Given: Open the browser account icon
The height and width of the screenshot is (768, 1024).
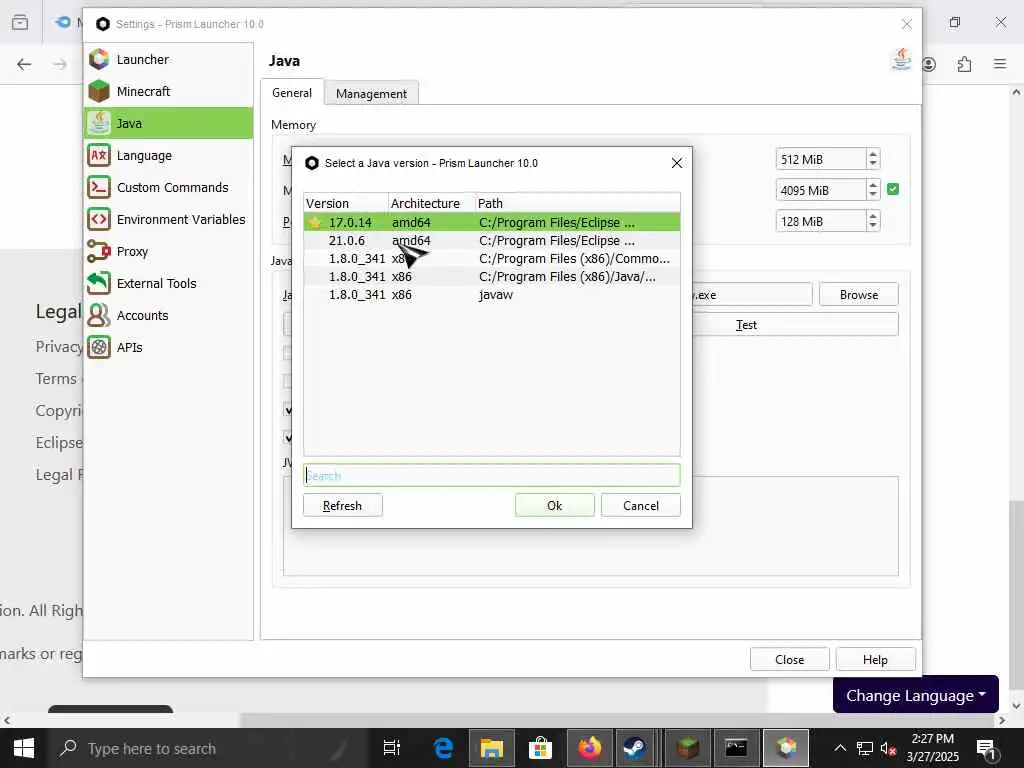Looking at the screenshot, I should tap(929, 64).
